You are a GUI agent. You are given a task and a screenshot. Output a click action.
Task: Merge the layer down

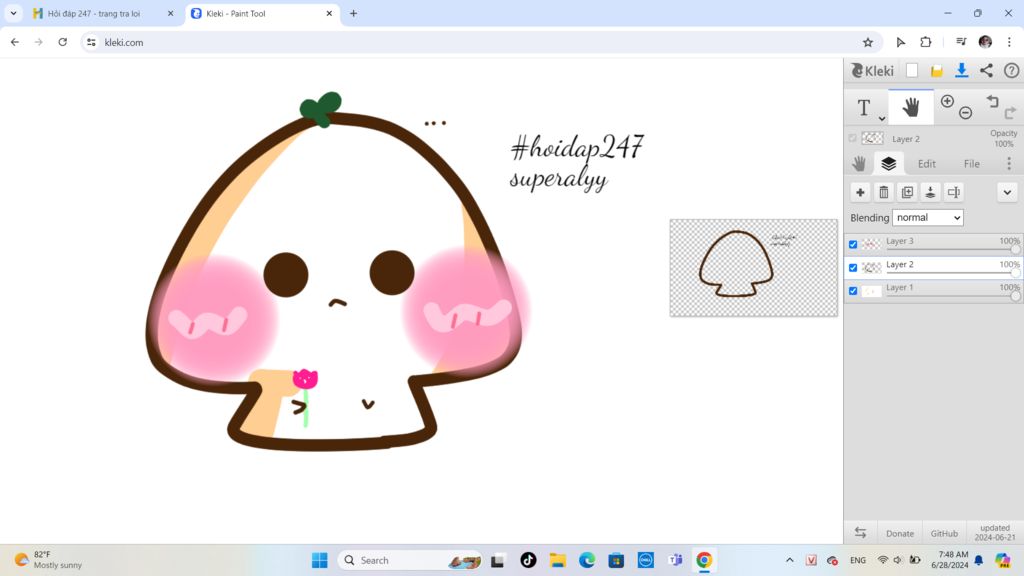[931, 192]
